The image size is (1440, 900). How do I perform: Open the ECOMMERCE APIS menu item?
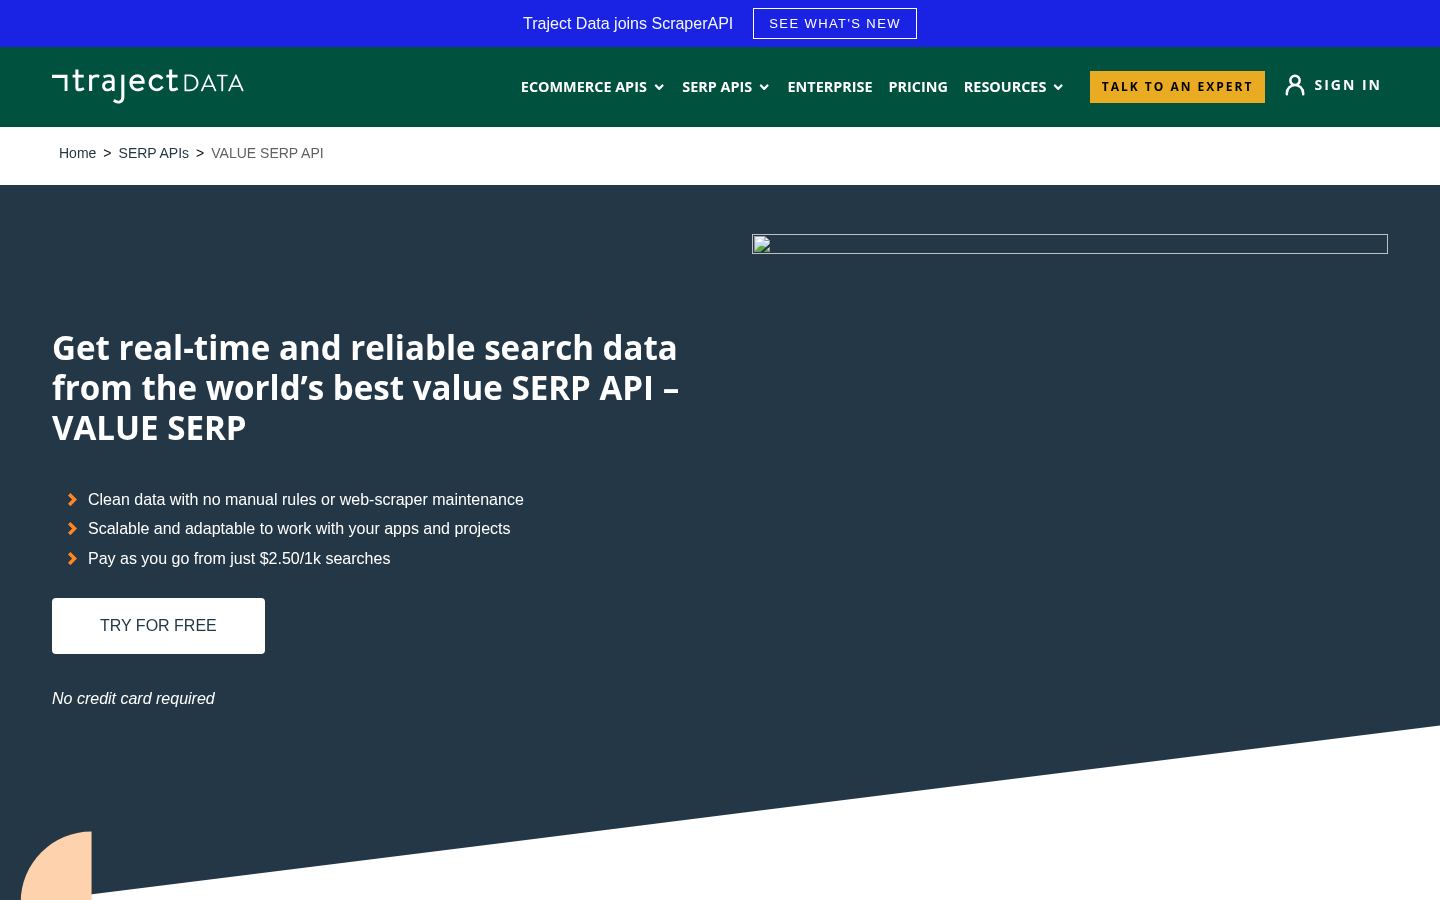(584, 87)
